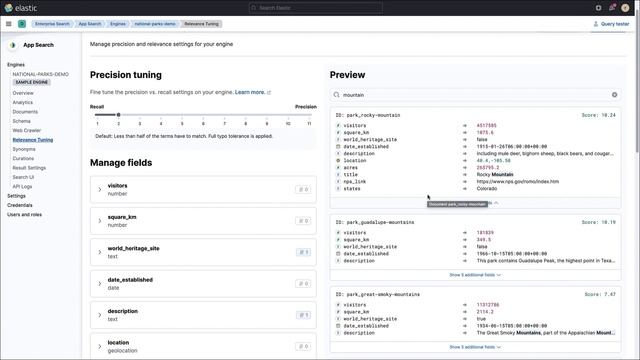
Task: Click the Search Elastic global search field
Action: tap(316, 8)
